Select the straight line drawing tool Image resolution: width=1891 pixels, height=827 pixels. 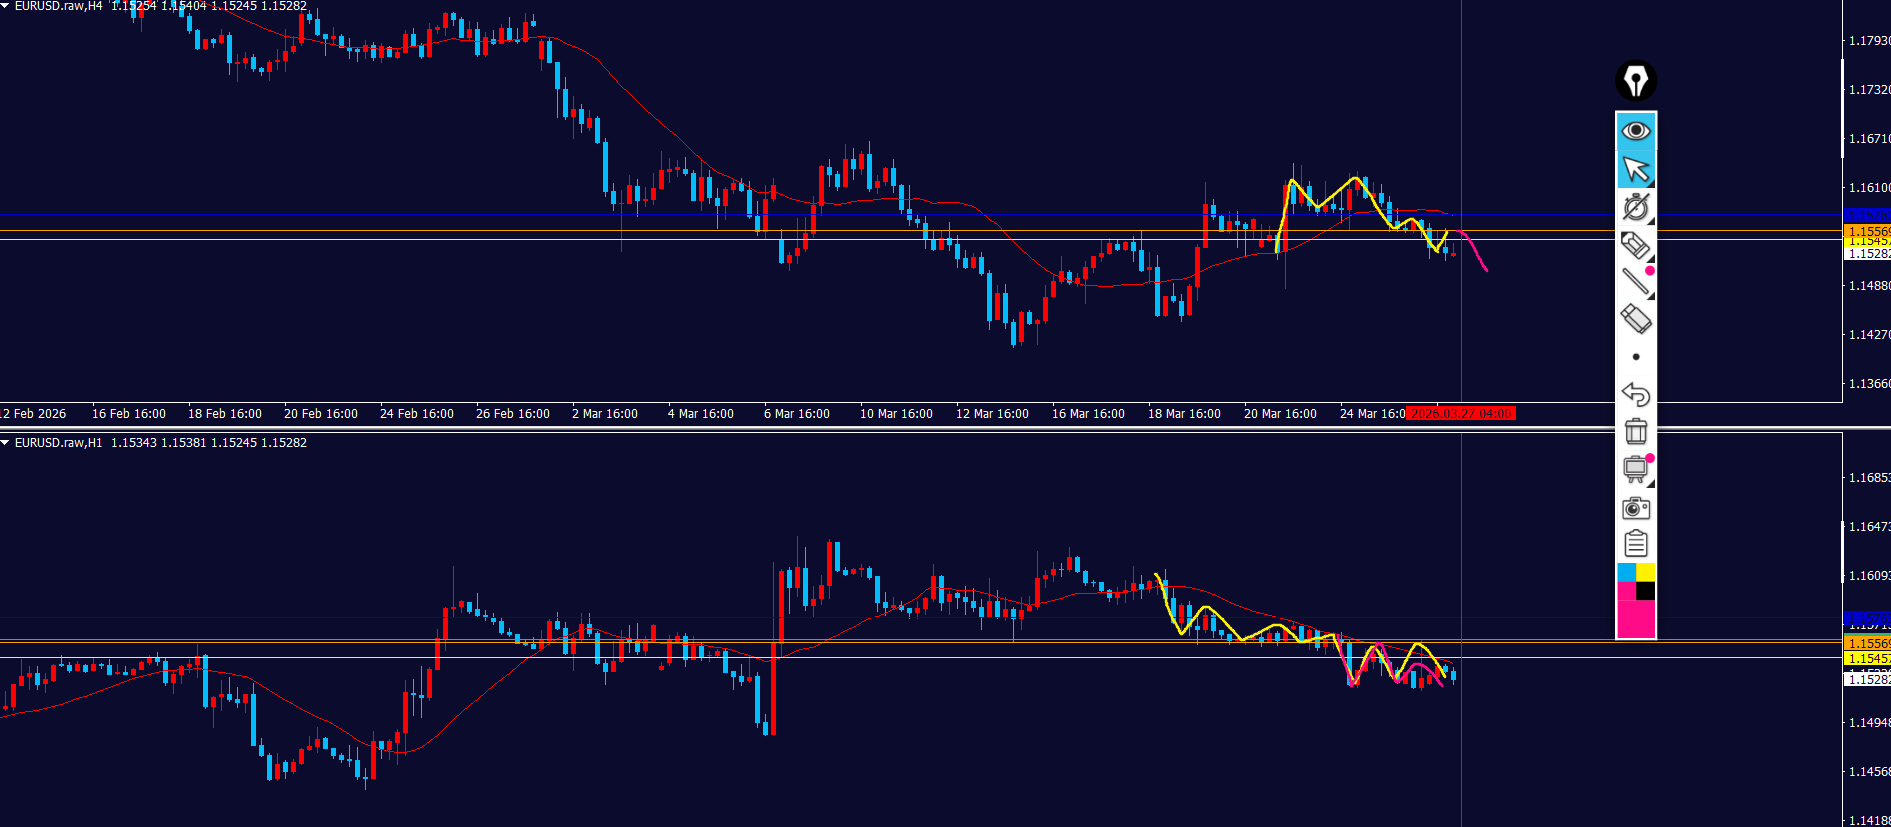(1635, 282)
